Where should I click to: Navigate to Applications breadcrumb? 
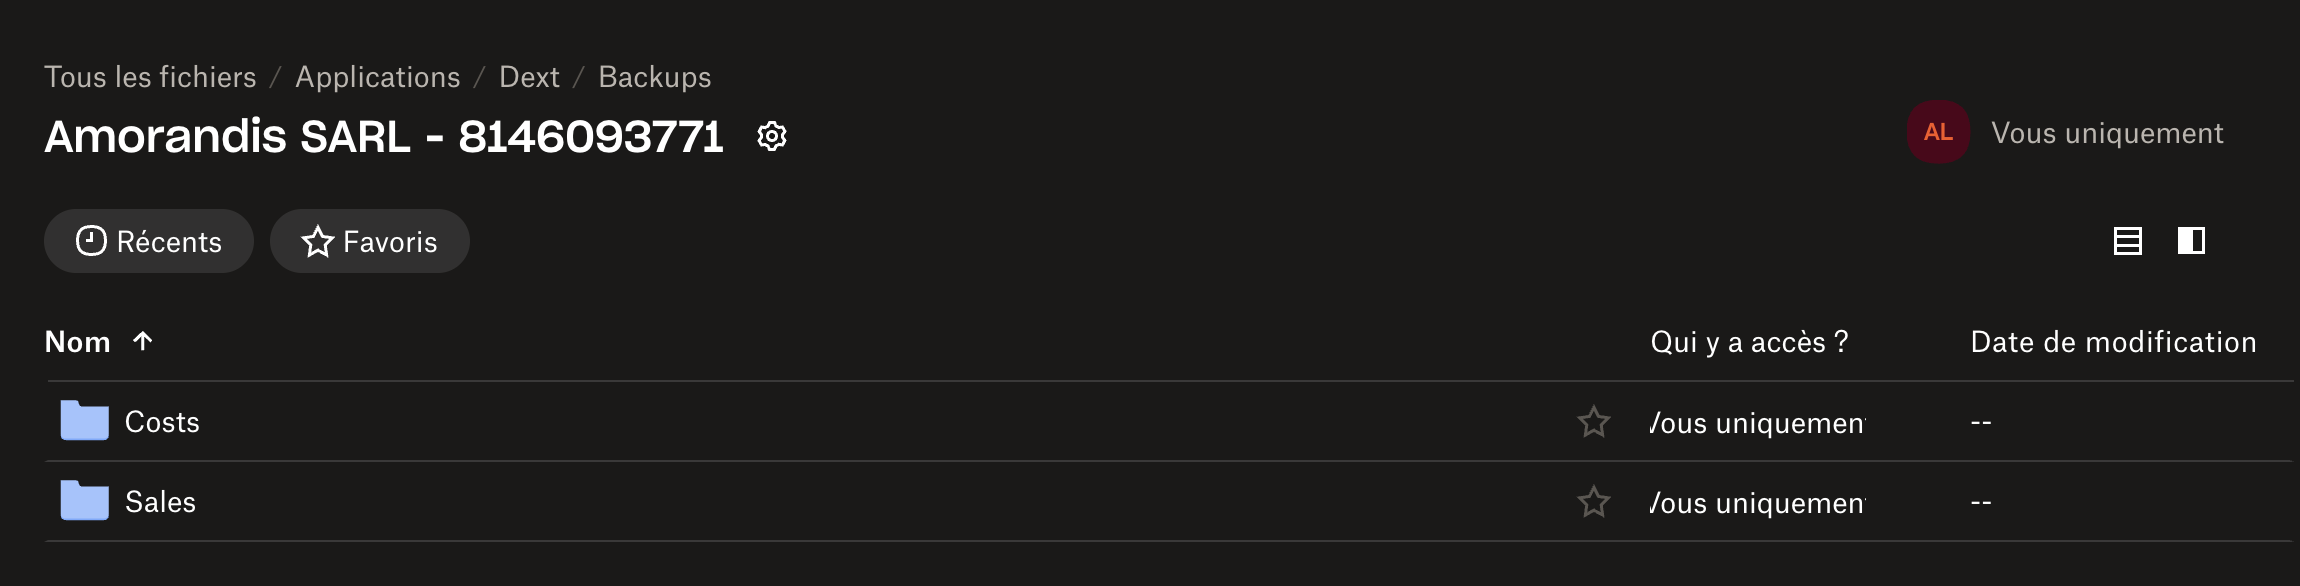(x=377, y=77)
